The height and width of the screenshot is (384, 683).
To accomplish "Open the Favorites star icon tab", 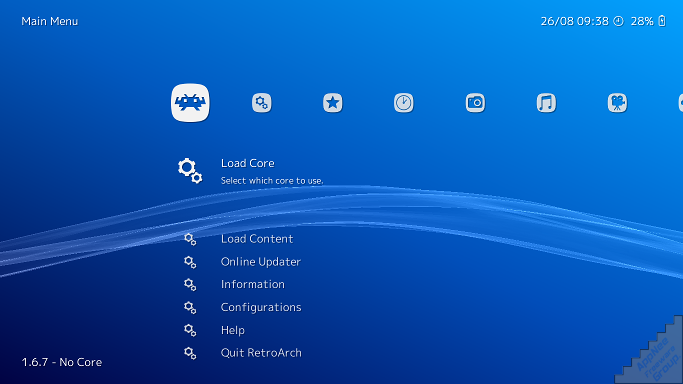I will point(332,103).
